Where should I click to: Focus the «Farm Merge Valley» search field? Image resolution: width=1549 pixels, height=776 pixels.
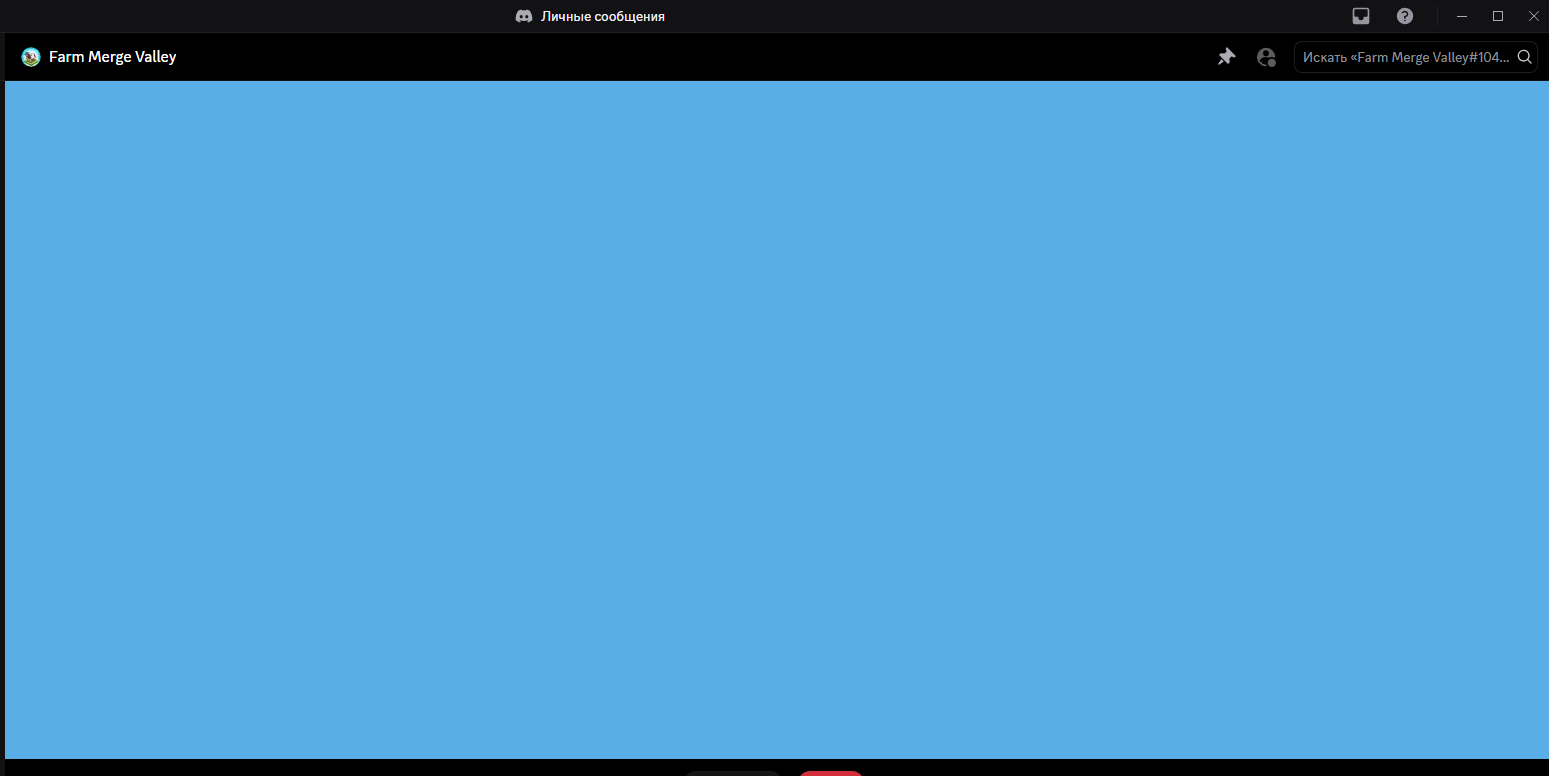click(1405, 57)
